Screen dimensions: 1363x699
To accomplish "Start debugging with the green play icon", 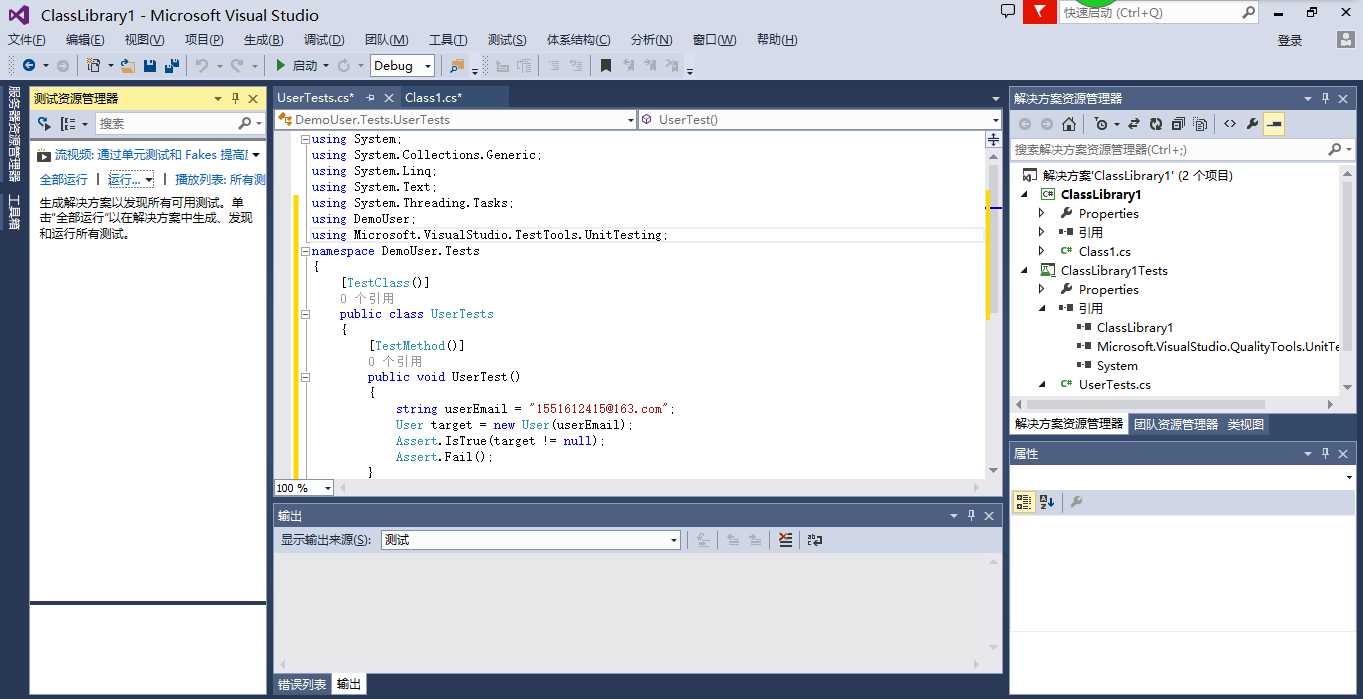I will click(x=281, y=65).
